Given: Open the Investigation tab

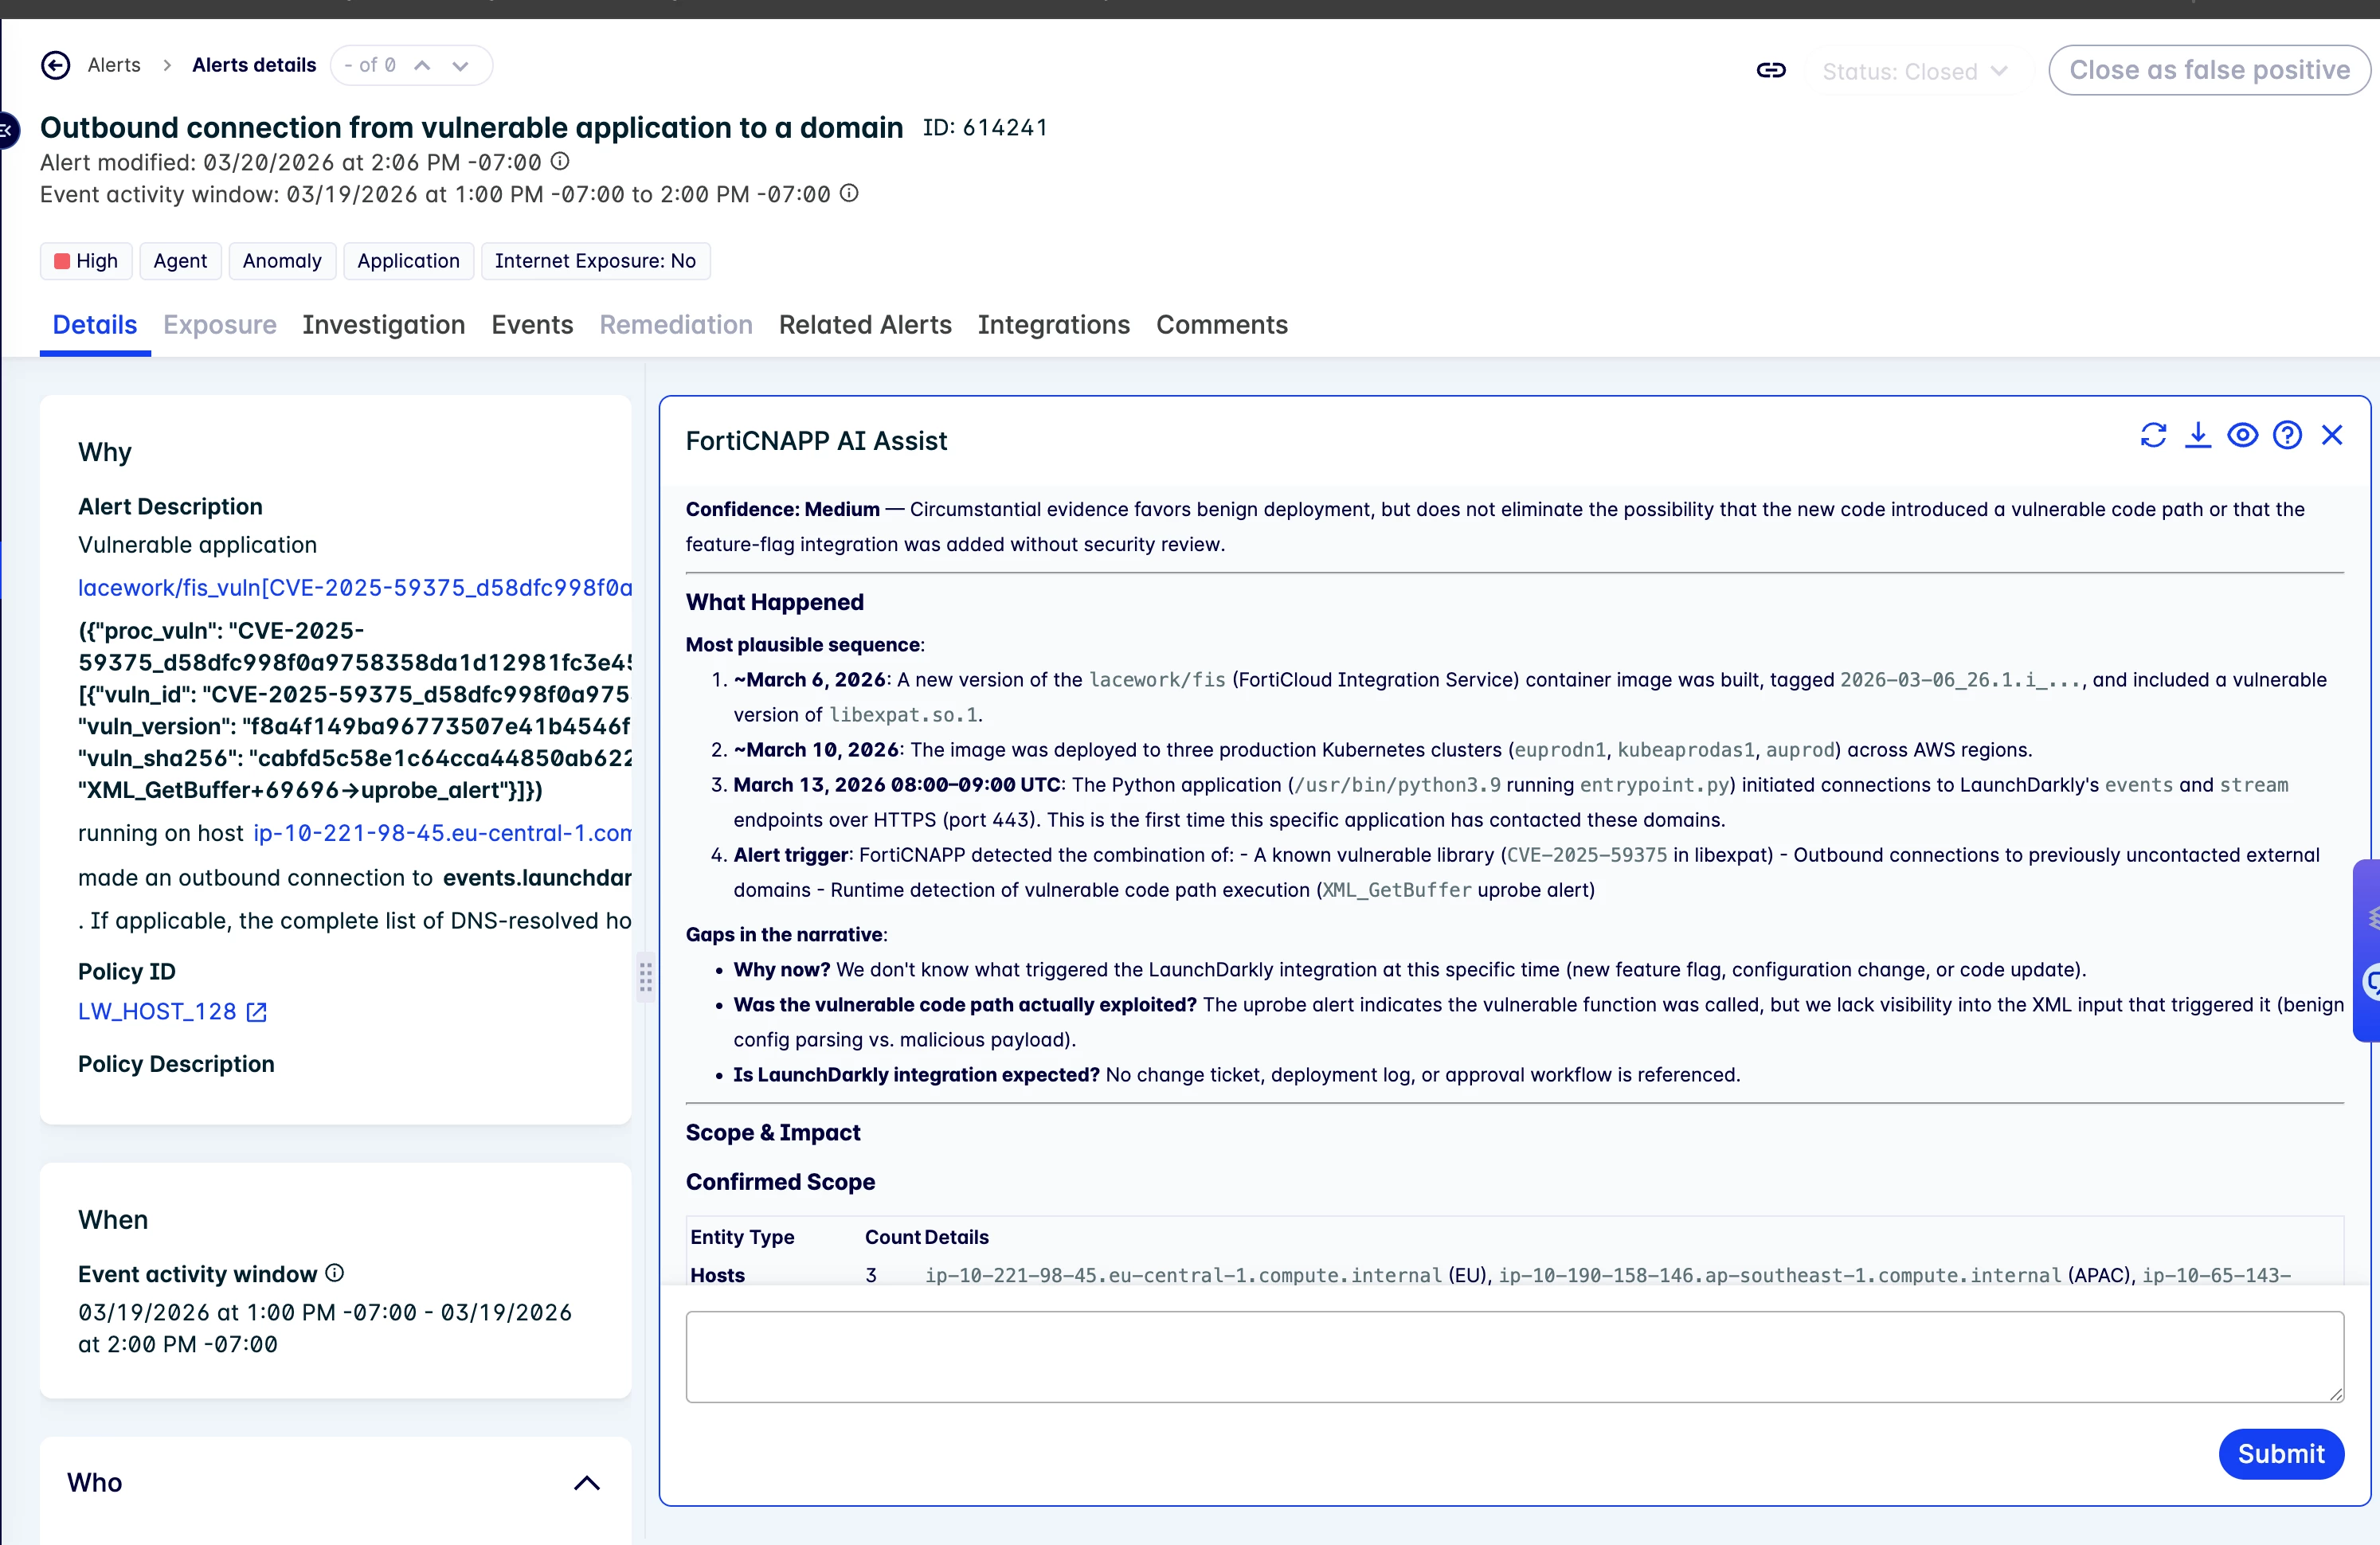Looking at the screenshot, I should point(384,325).
